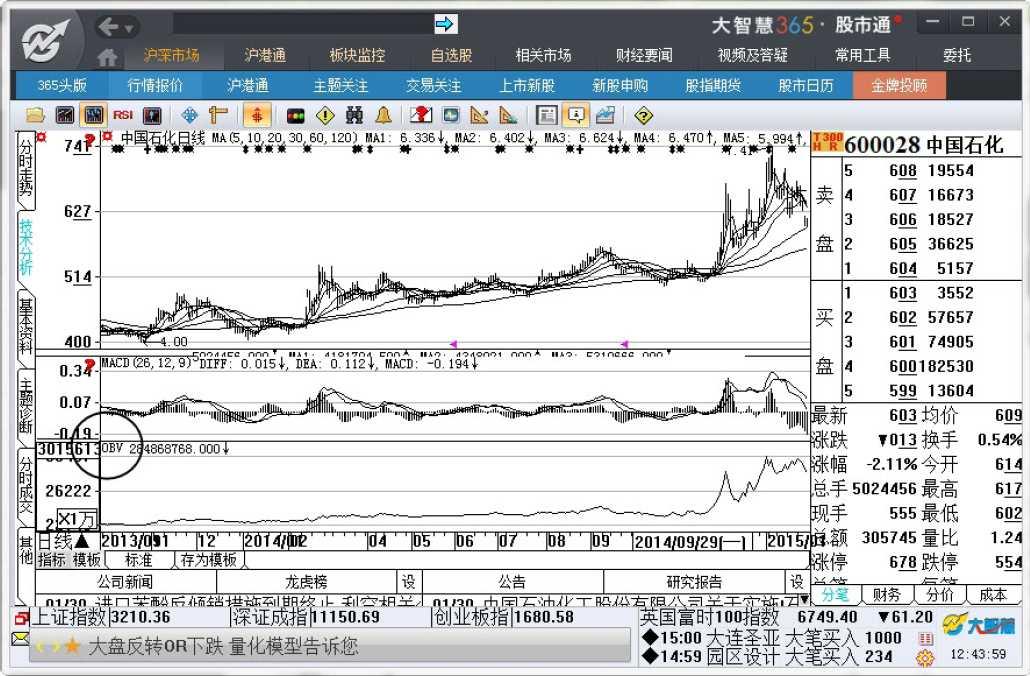Click the ×1万 unit label in OBV axis

[78, 520]
